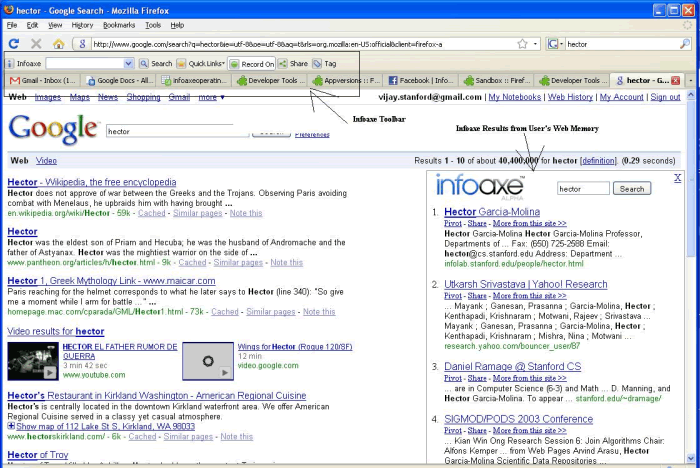Switch to the Video results filter
This screenshot has width=700, height=468.
click(x=46, y=160)
